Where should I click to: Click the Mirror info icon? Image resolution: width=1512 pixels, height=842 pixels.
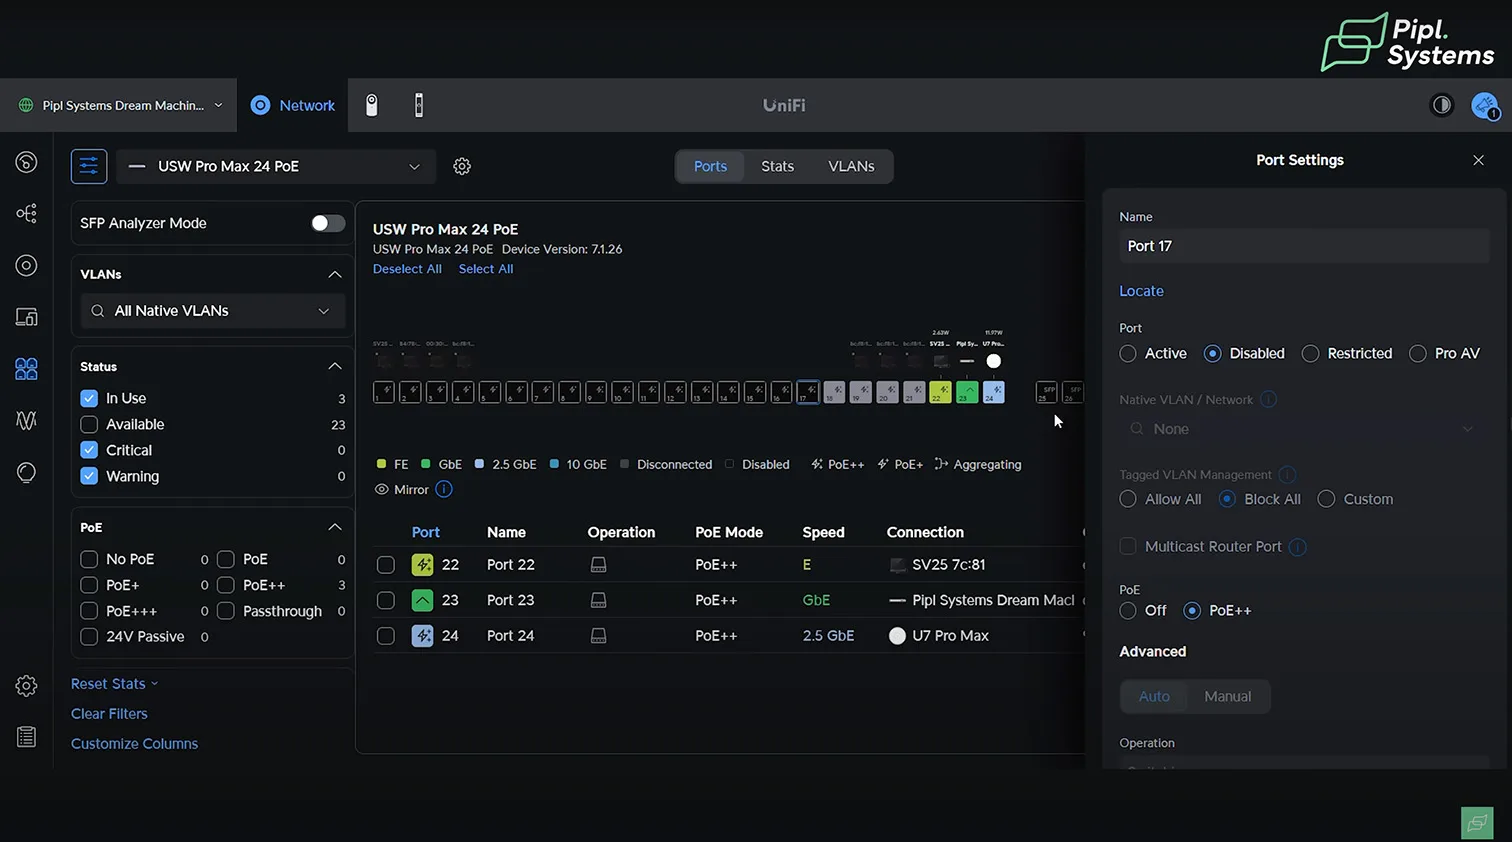coord(444,489)
